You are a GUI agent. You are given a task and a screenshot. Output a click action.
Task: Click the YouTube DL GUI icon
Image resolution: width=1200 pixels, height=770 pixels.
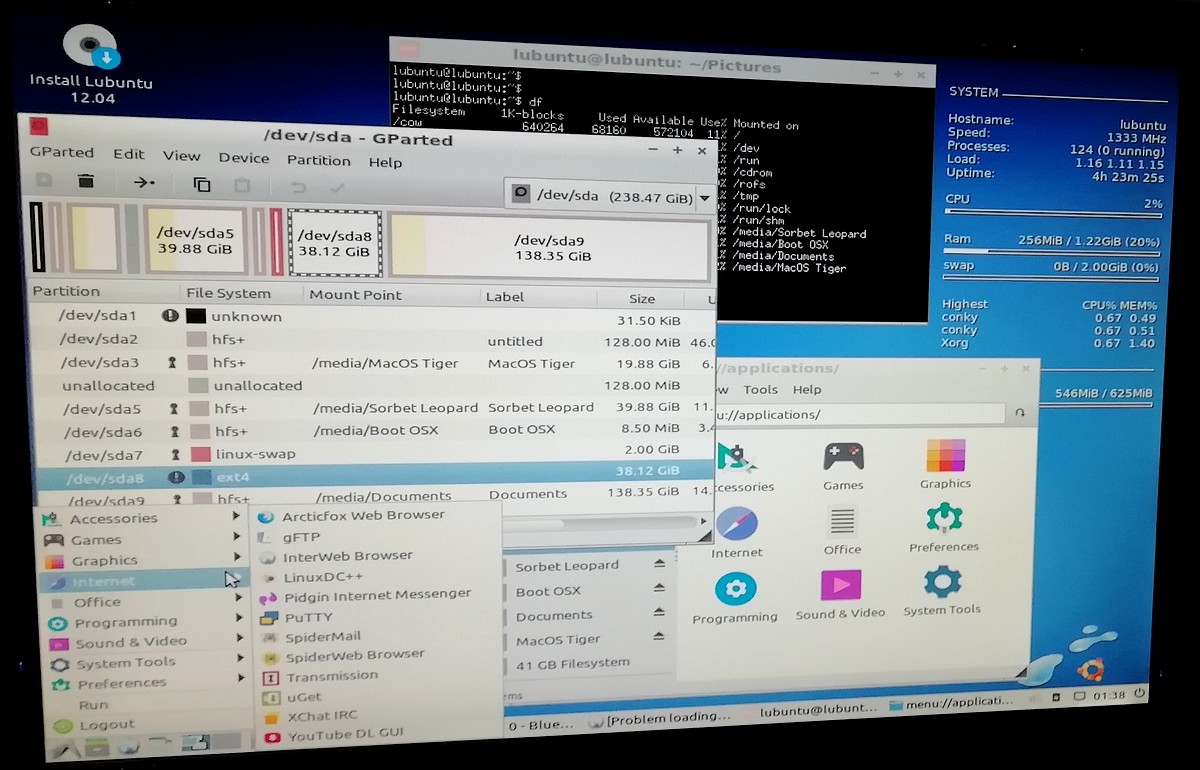tap(270, 737)
